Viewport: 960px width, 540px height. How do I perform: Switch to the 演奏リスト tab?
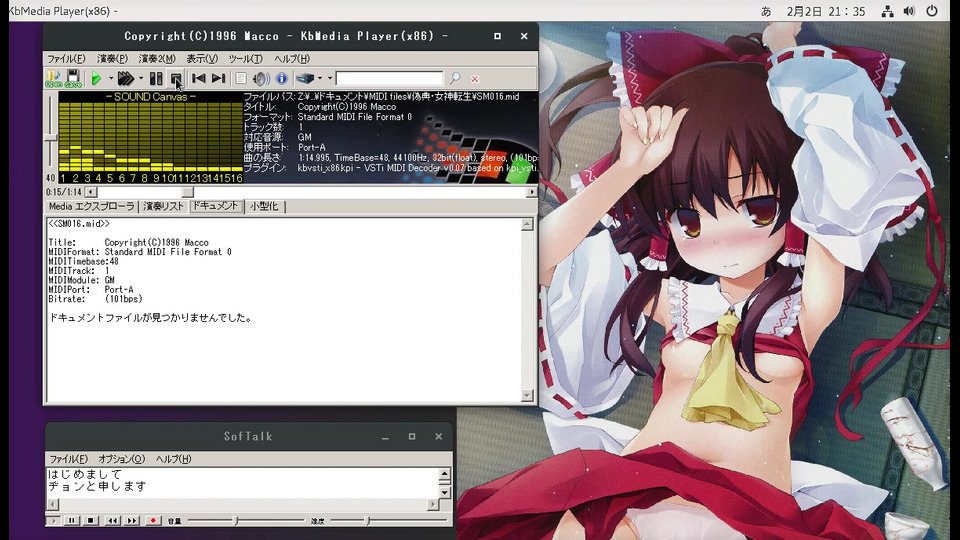(x=163, y=207)
